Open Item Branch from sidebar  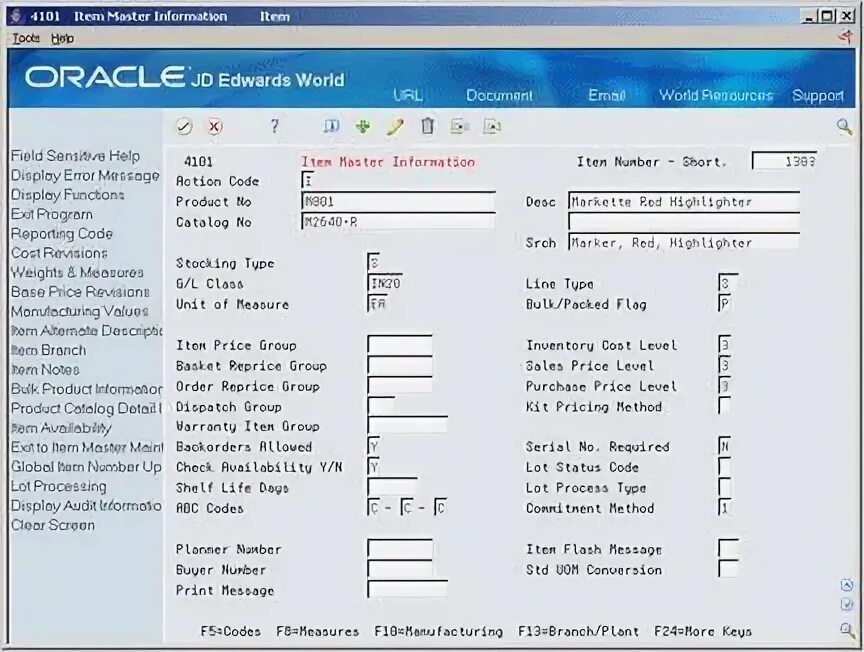(x=48, y=350)
